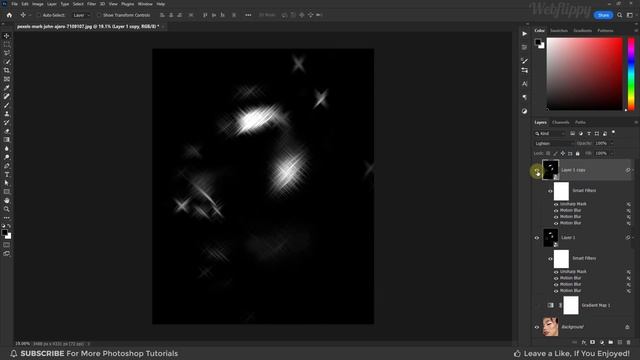The image size is (640, 360).
Task: Open the search icon at top right
Action: tap(620, 15)
